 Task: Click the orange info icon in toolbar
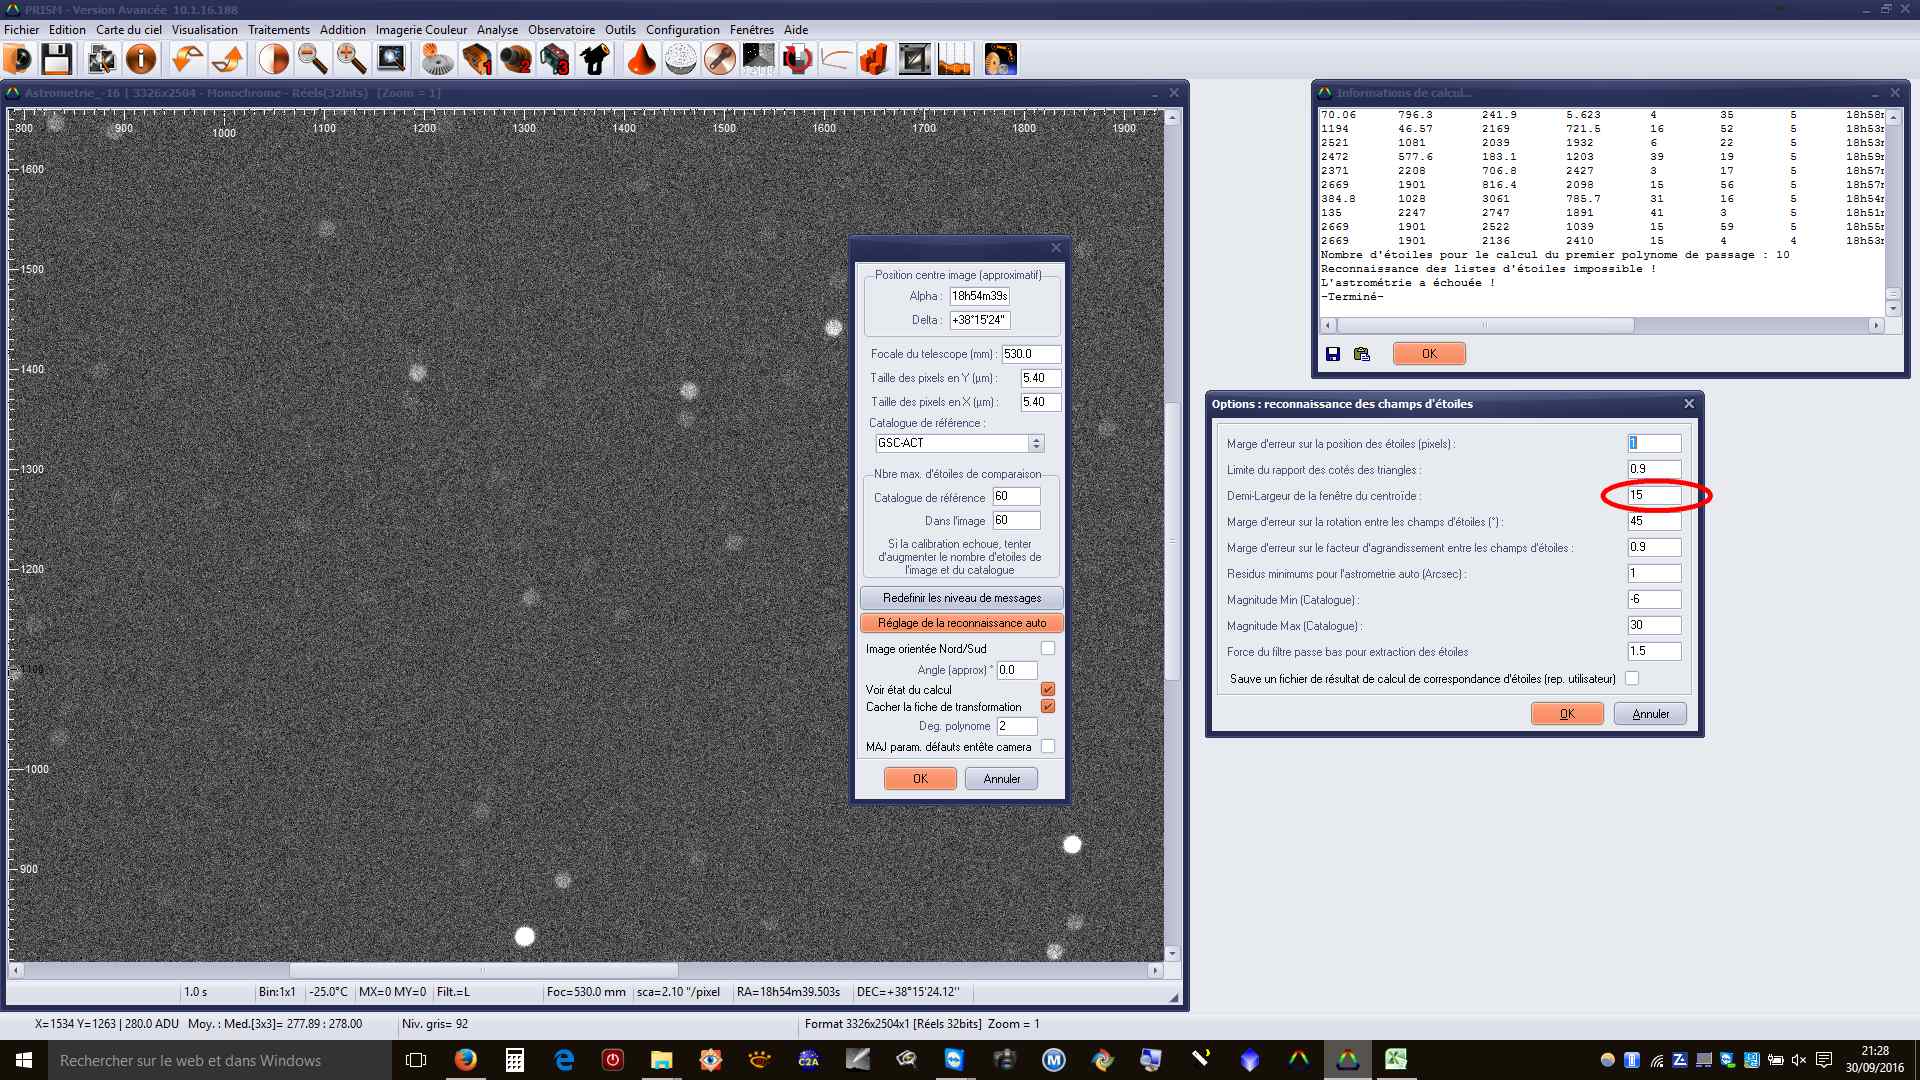[x=141, y=60]
